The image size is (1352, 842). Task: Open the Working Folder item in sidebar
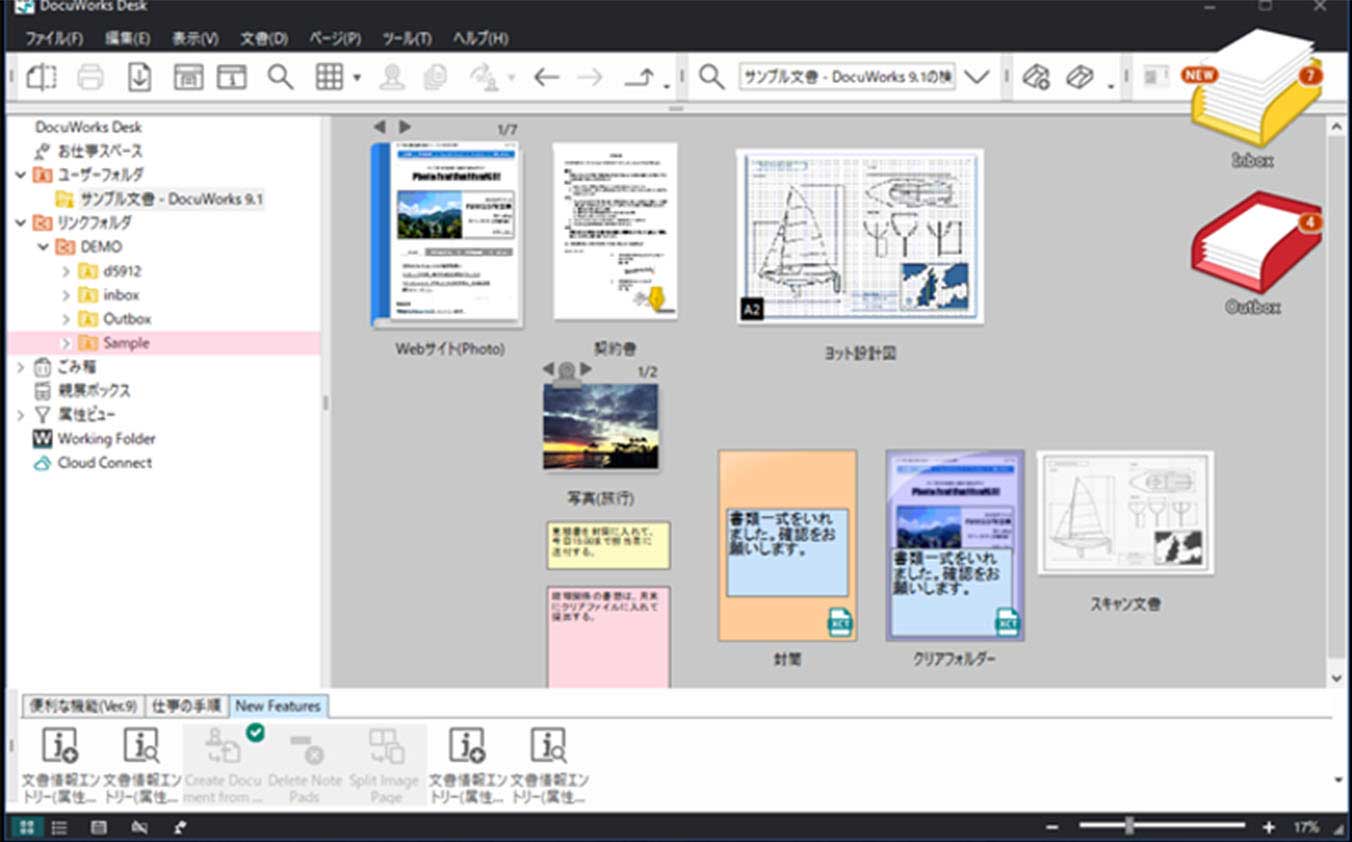tap(106, 438)
